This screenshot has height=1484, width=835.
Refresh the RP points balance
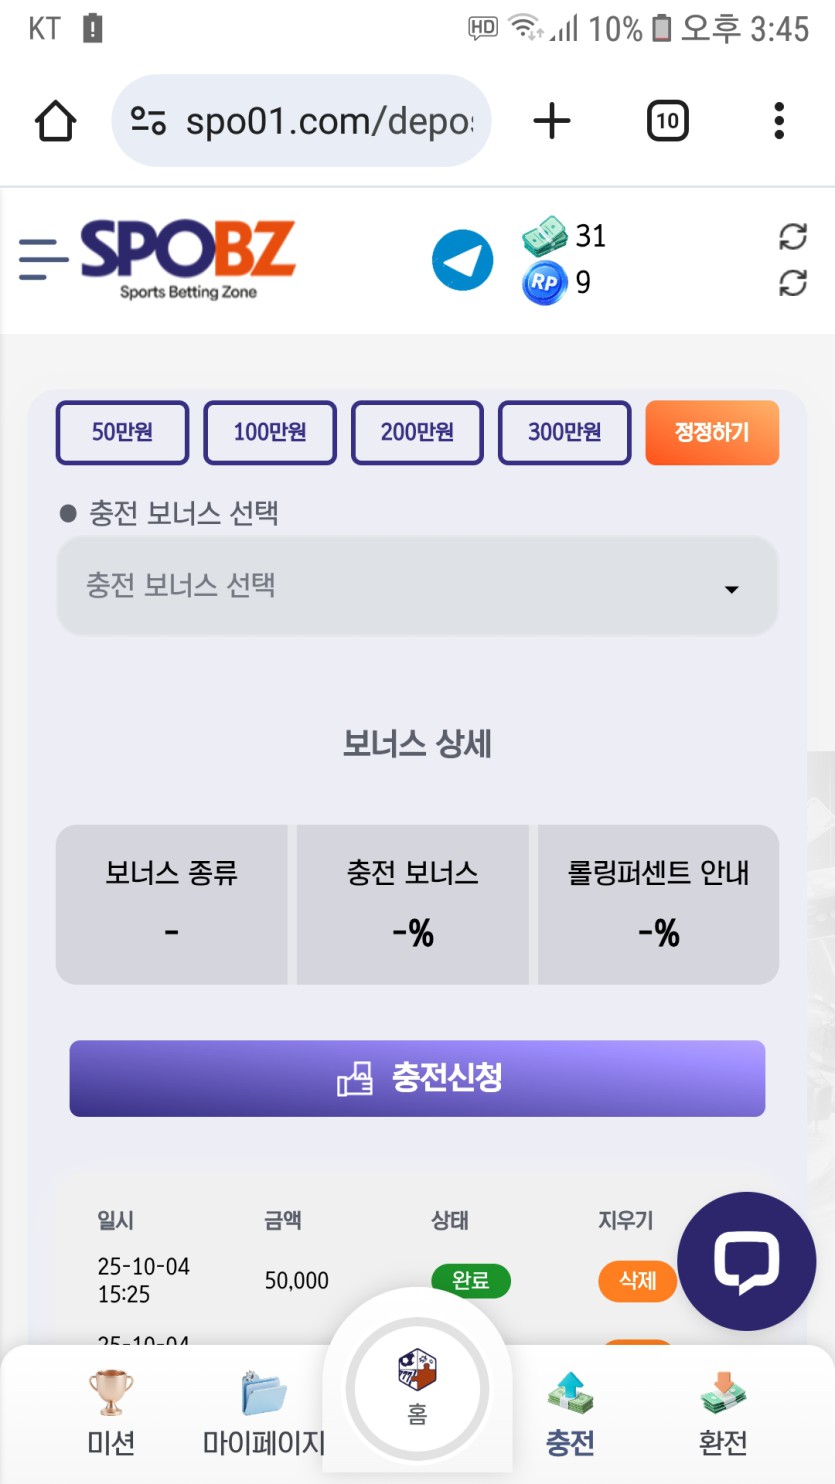pyautogui.click(x=792, y=283)
